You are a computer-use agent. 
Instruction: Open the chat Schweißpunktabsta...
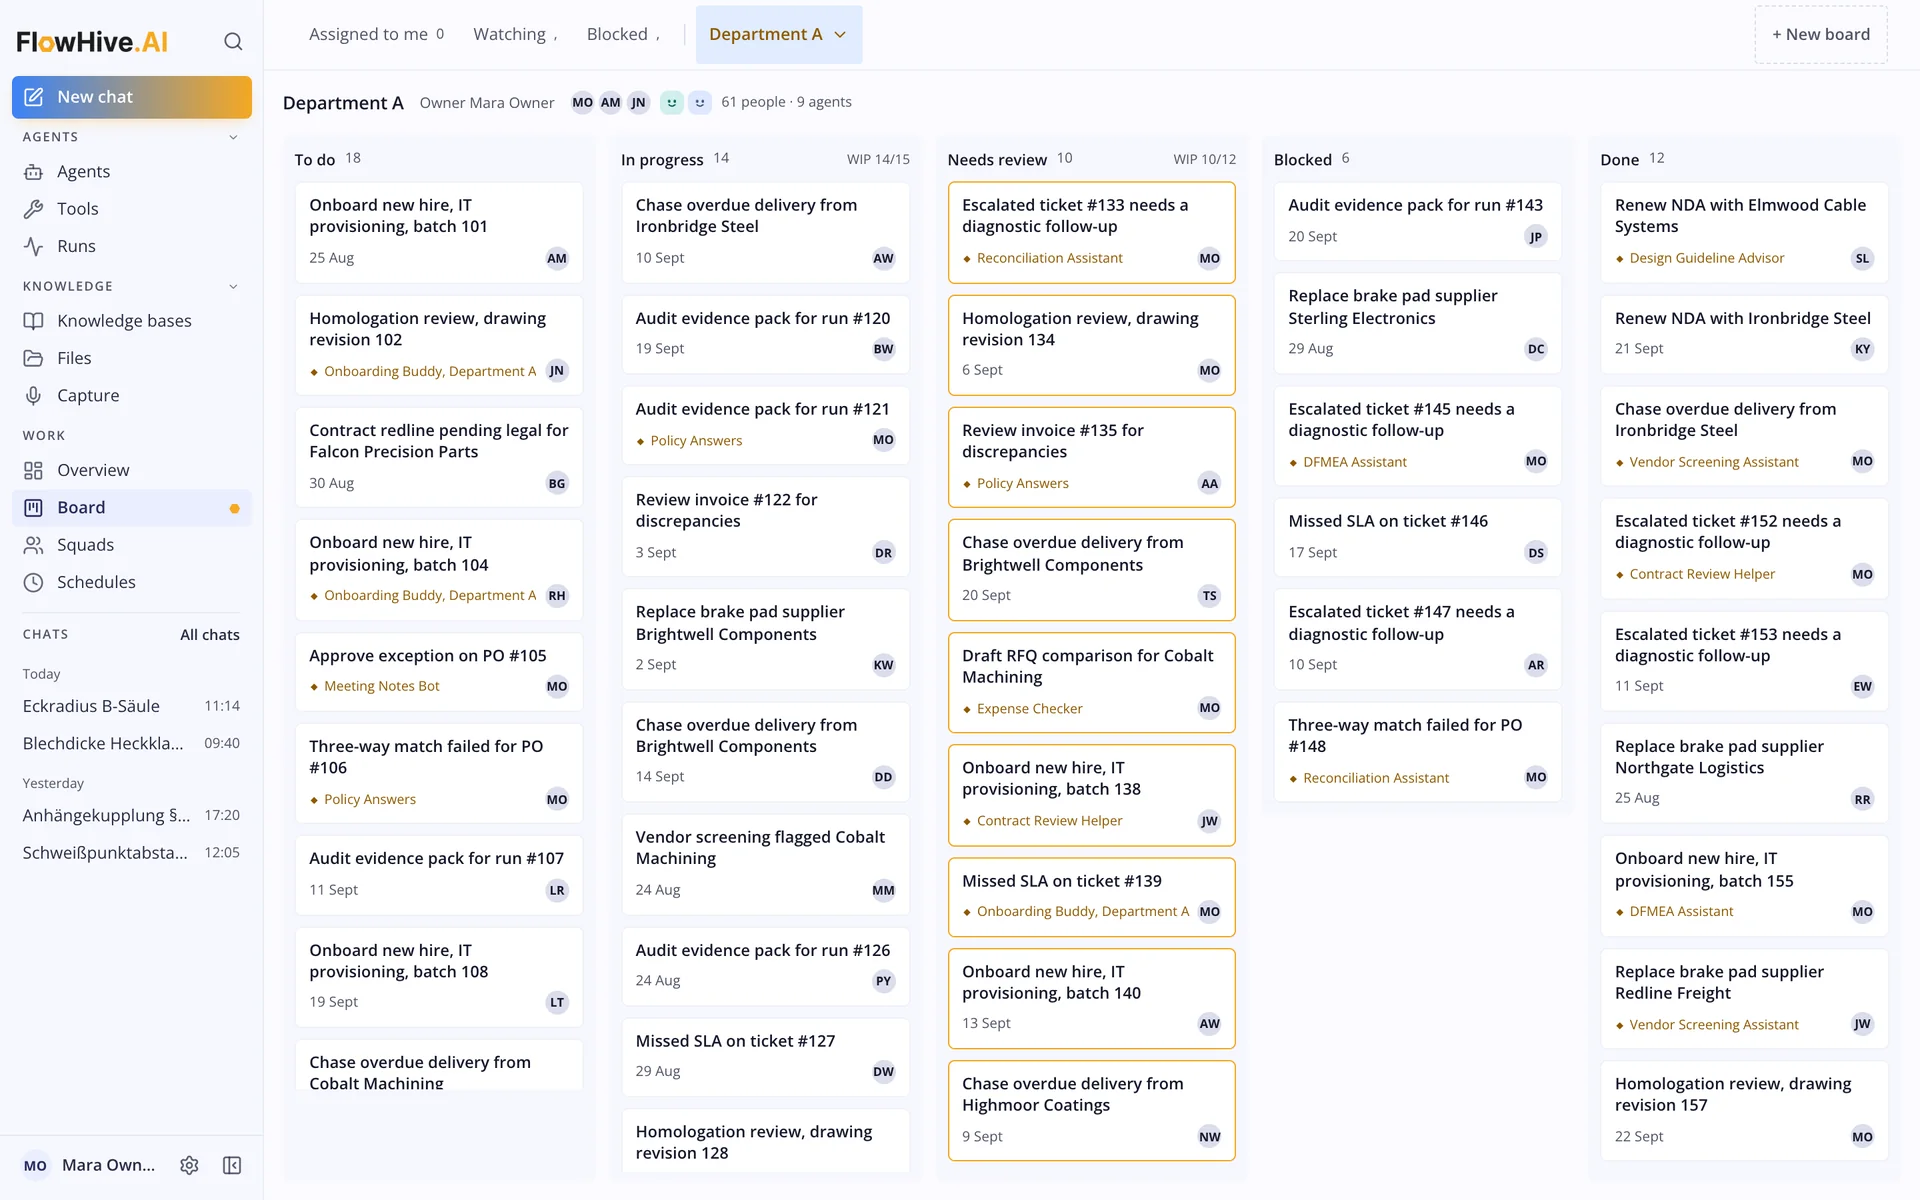[131, 853]
